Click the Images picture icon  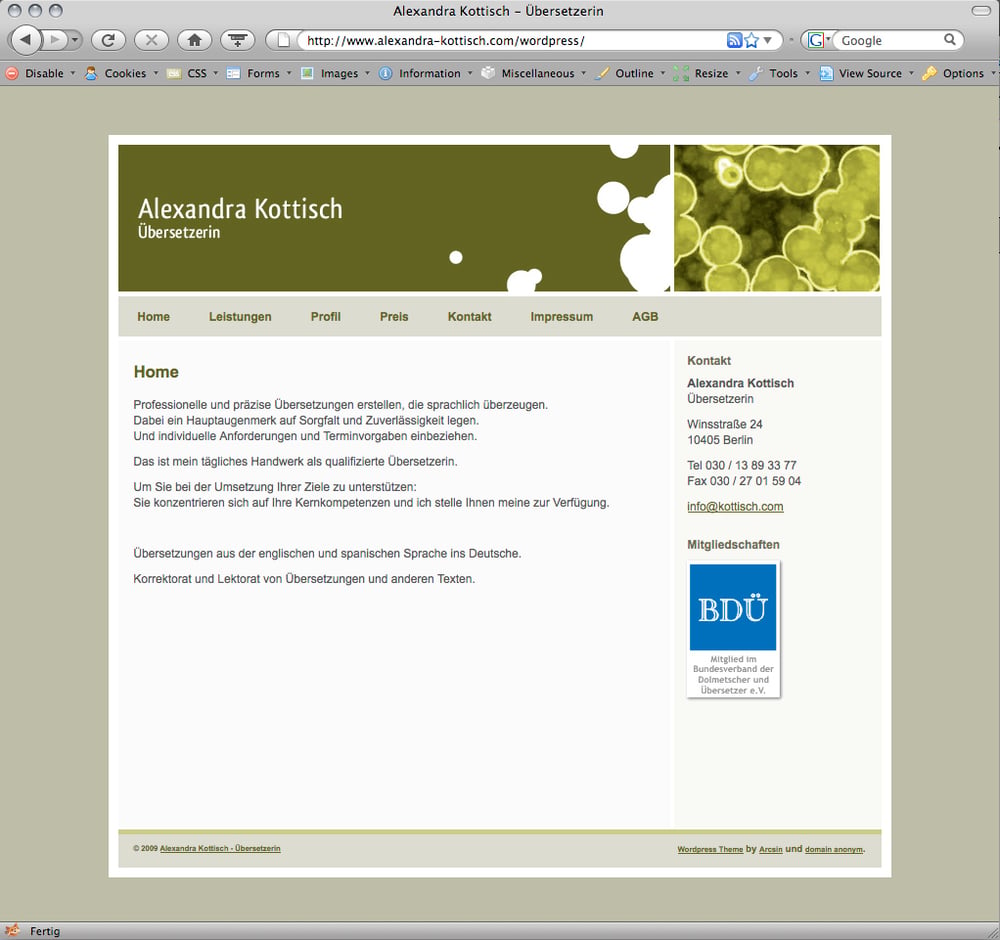click(x=307, y=73)
